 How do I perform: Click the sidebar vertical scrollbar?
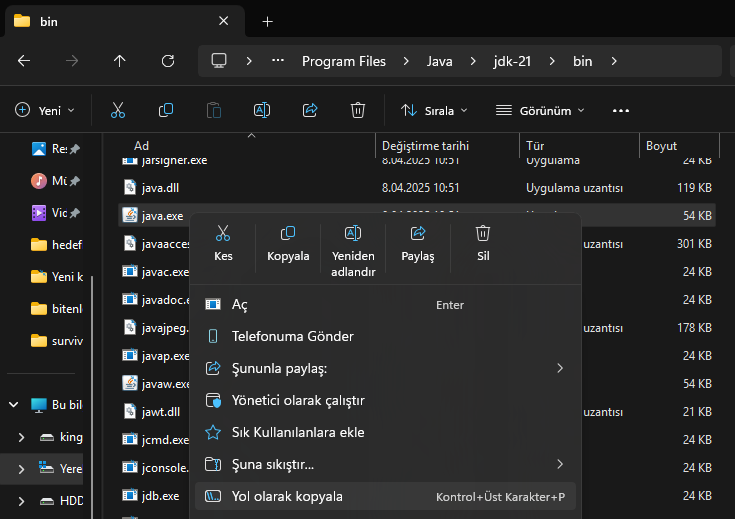click(x=92, y=396)
